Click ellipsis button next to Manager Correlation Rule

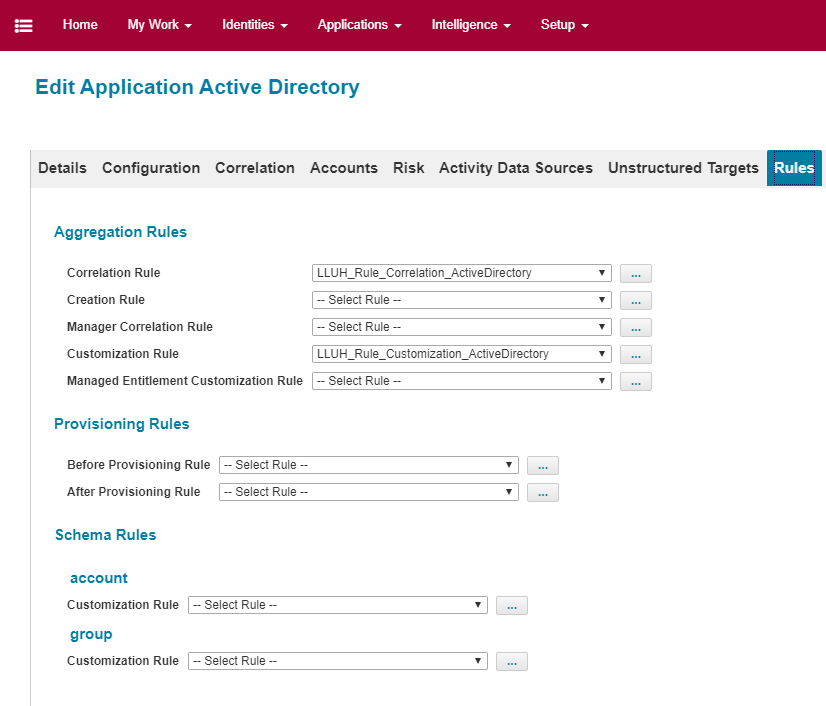coord(635,327)
